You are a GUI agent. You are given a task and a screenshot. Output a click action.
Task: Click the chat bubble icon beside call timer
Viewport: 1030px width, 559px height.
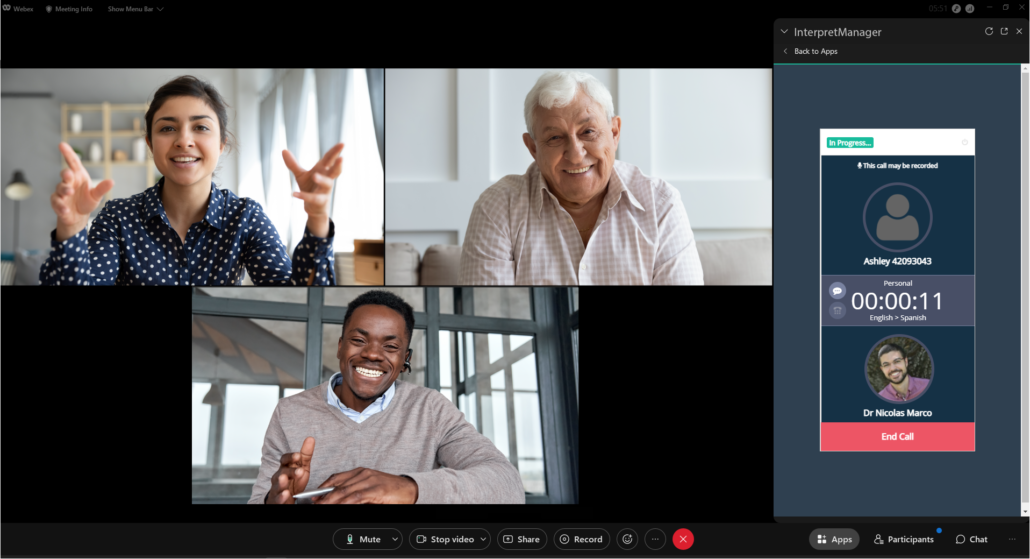click(x=837, y=291)
